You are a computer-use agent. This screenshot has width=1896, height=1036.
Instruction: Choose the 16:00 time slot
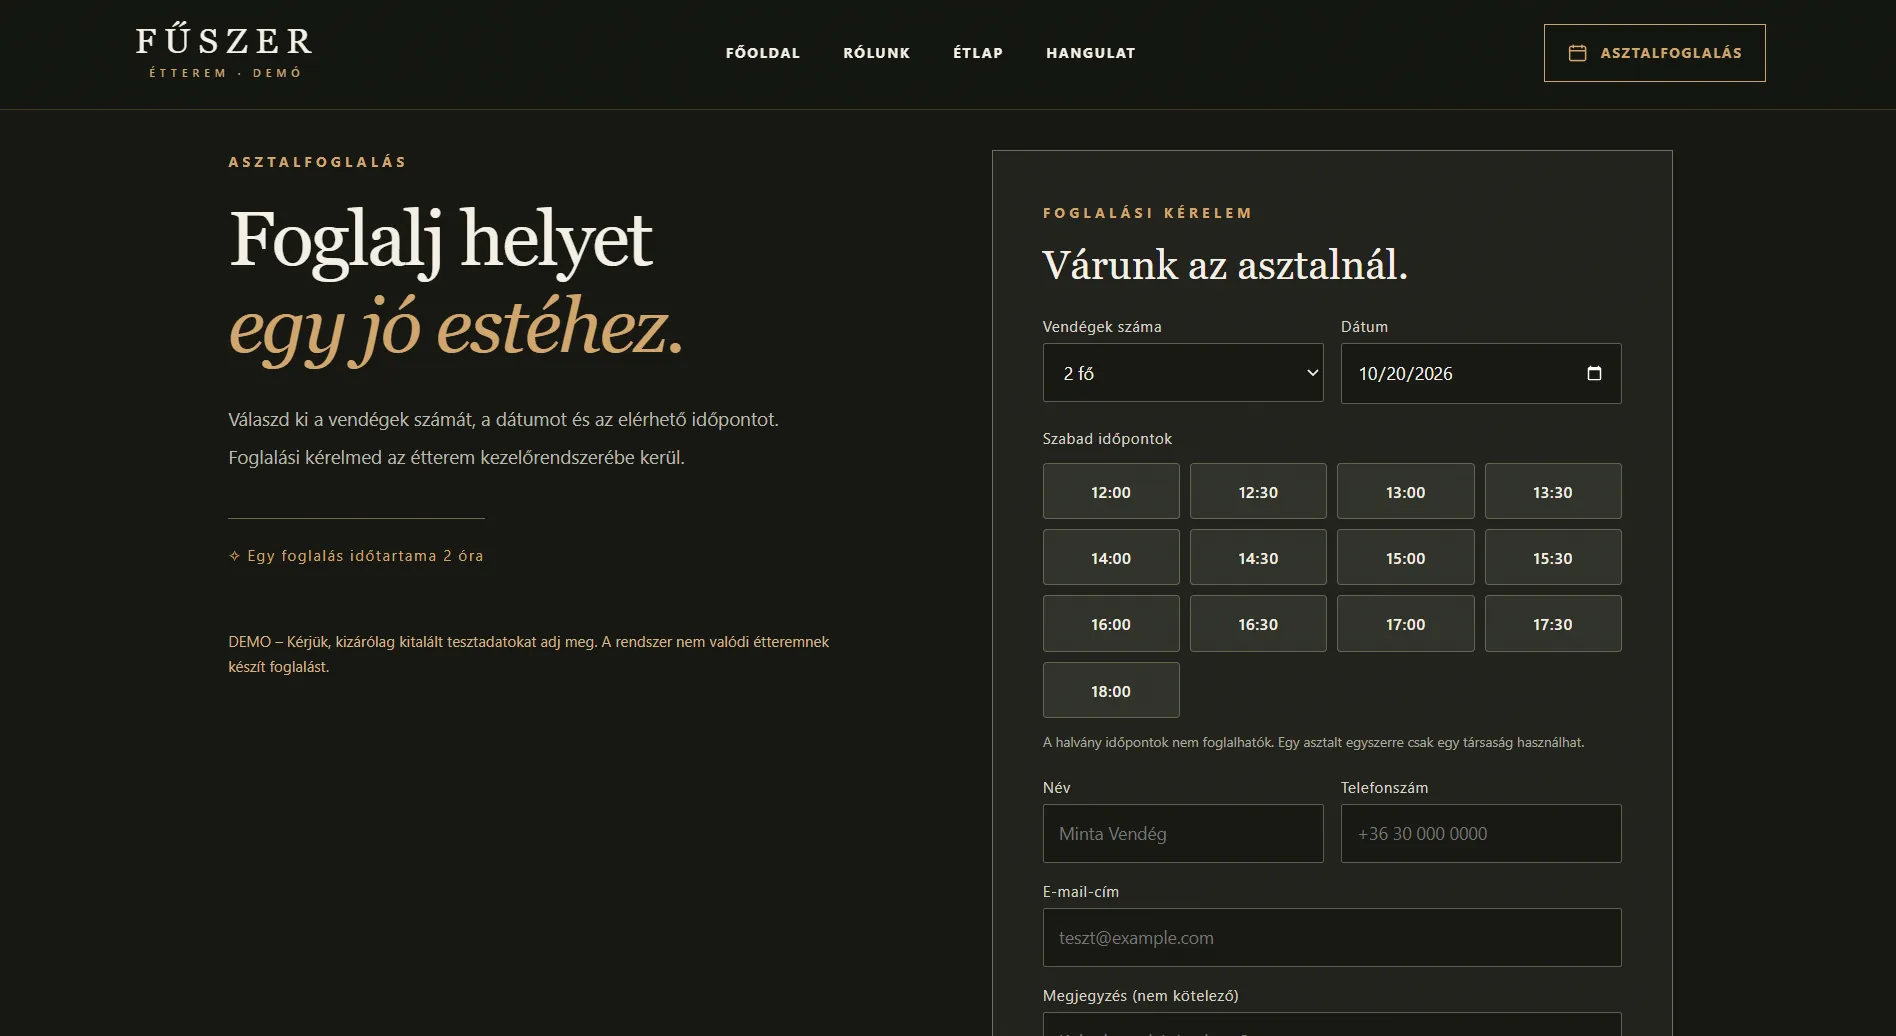pos(1111,624)
